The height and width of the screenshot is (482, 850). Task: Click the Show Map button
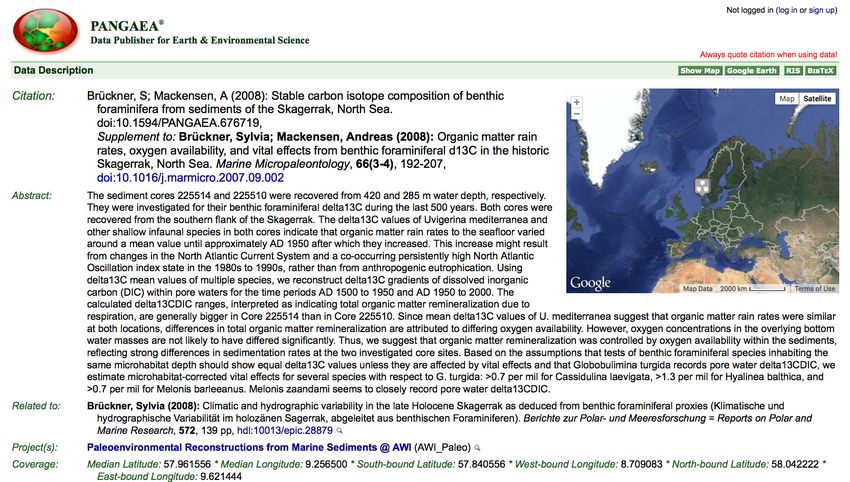700,70
